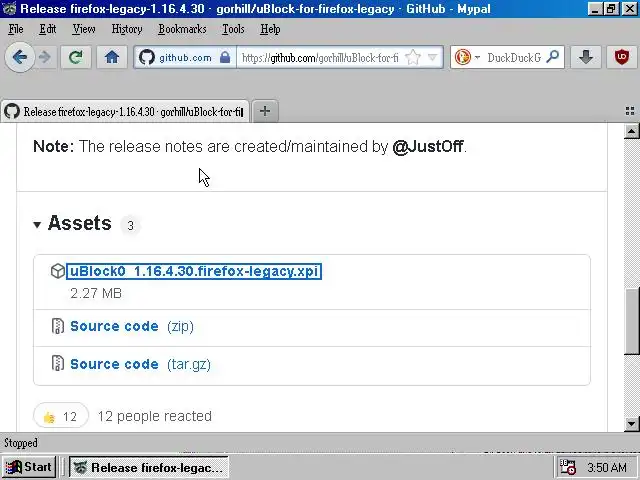Open the URL history dropdown arrow
This screenshot has height=480, width=640.
(x=433, y=58)
